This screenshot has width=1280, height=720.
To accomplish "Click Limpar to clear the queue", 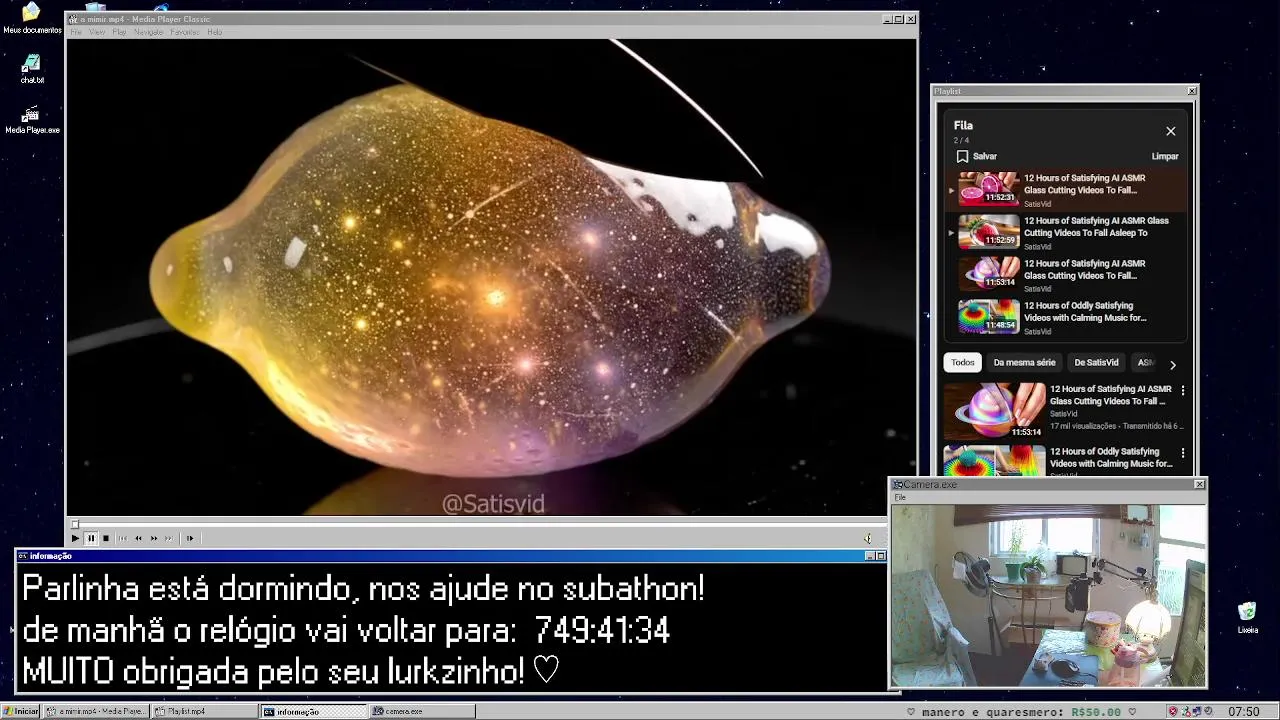I will tap(1165, 156).
